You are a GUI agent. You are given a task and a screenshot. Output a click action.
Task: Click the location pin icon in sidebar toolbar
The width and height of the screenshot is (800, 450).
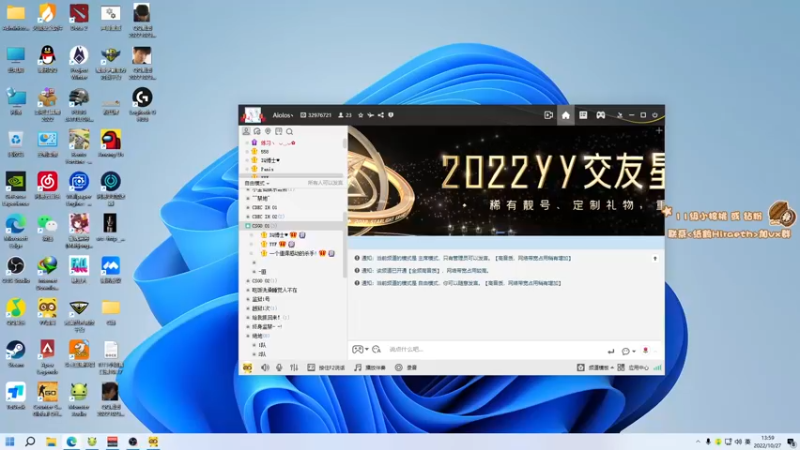[268, 132]
